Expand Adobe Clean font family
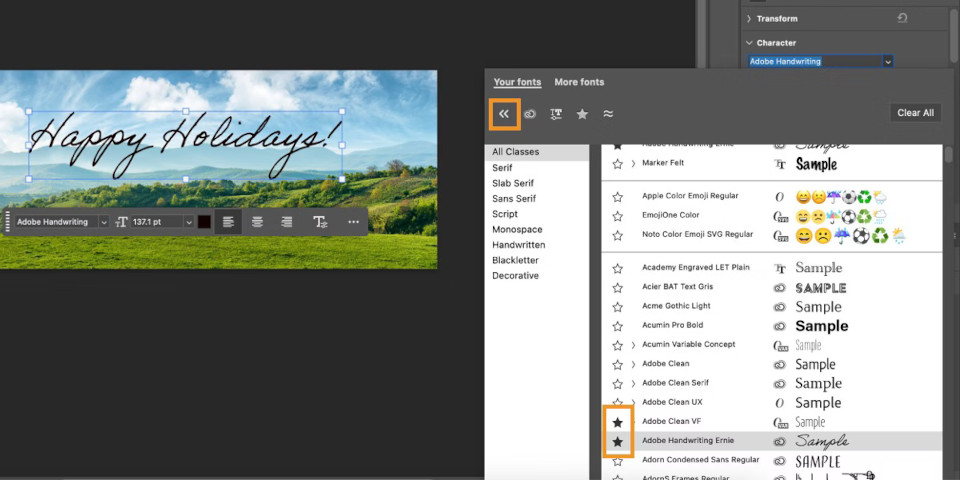 tap(633, 364)
